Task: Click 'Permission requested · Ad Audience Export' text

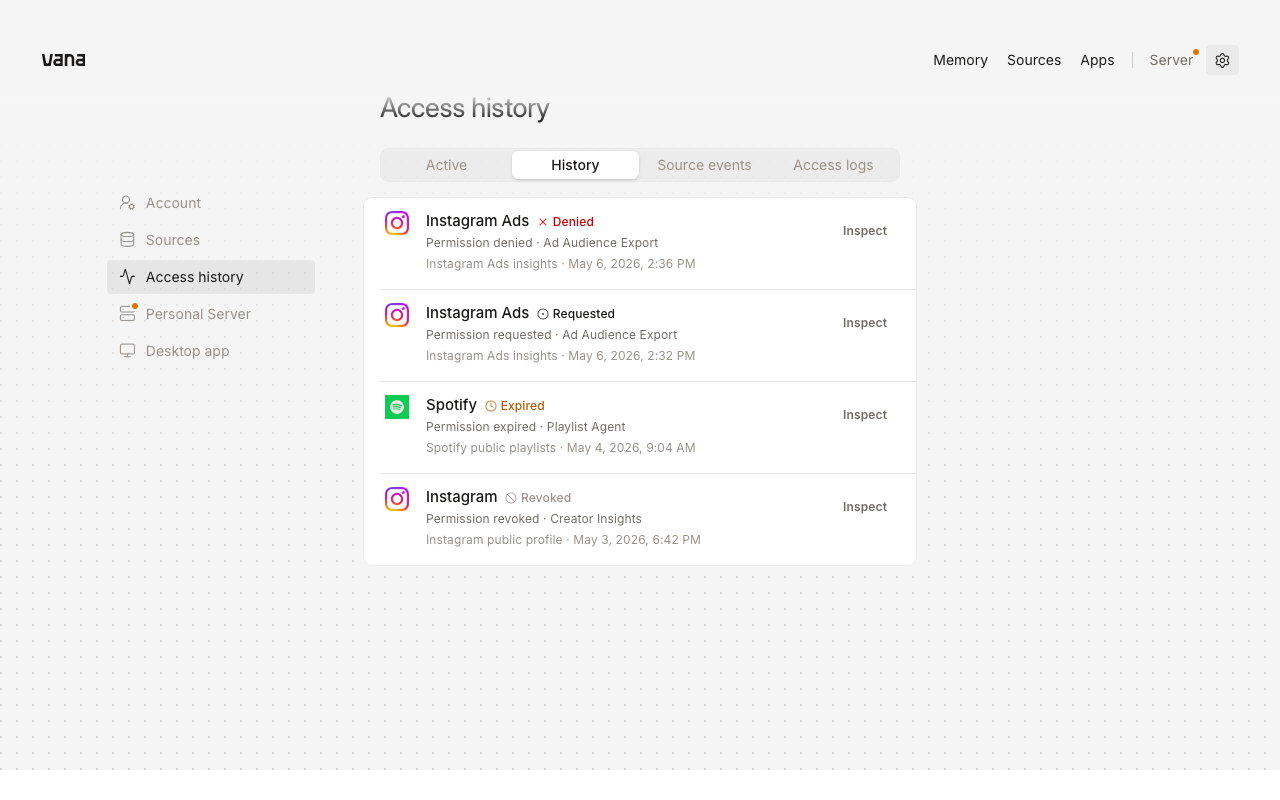Action: tap(551, 335)
